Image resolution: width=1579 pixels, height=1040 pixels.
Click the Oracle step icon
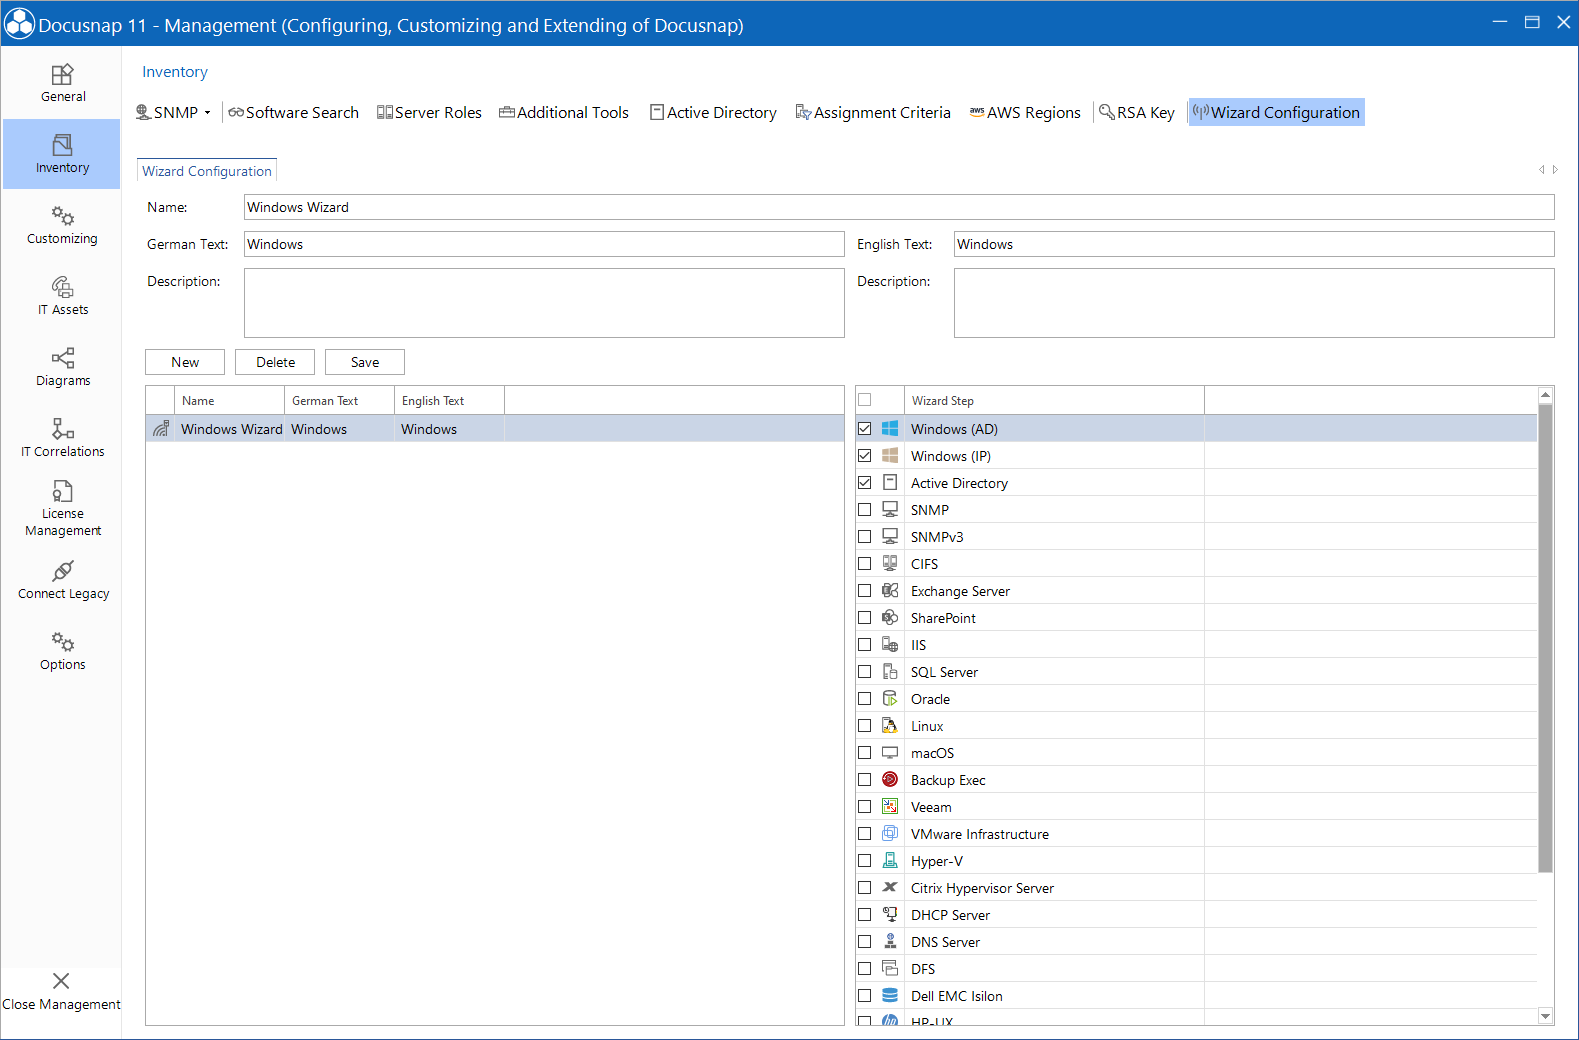[890, 699]
